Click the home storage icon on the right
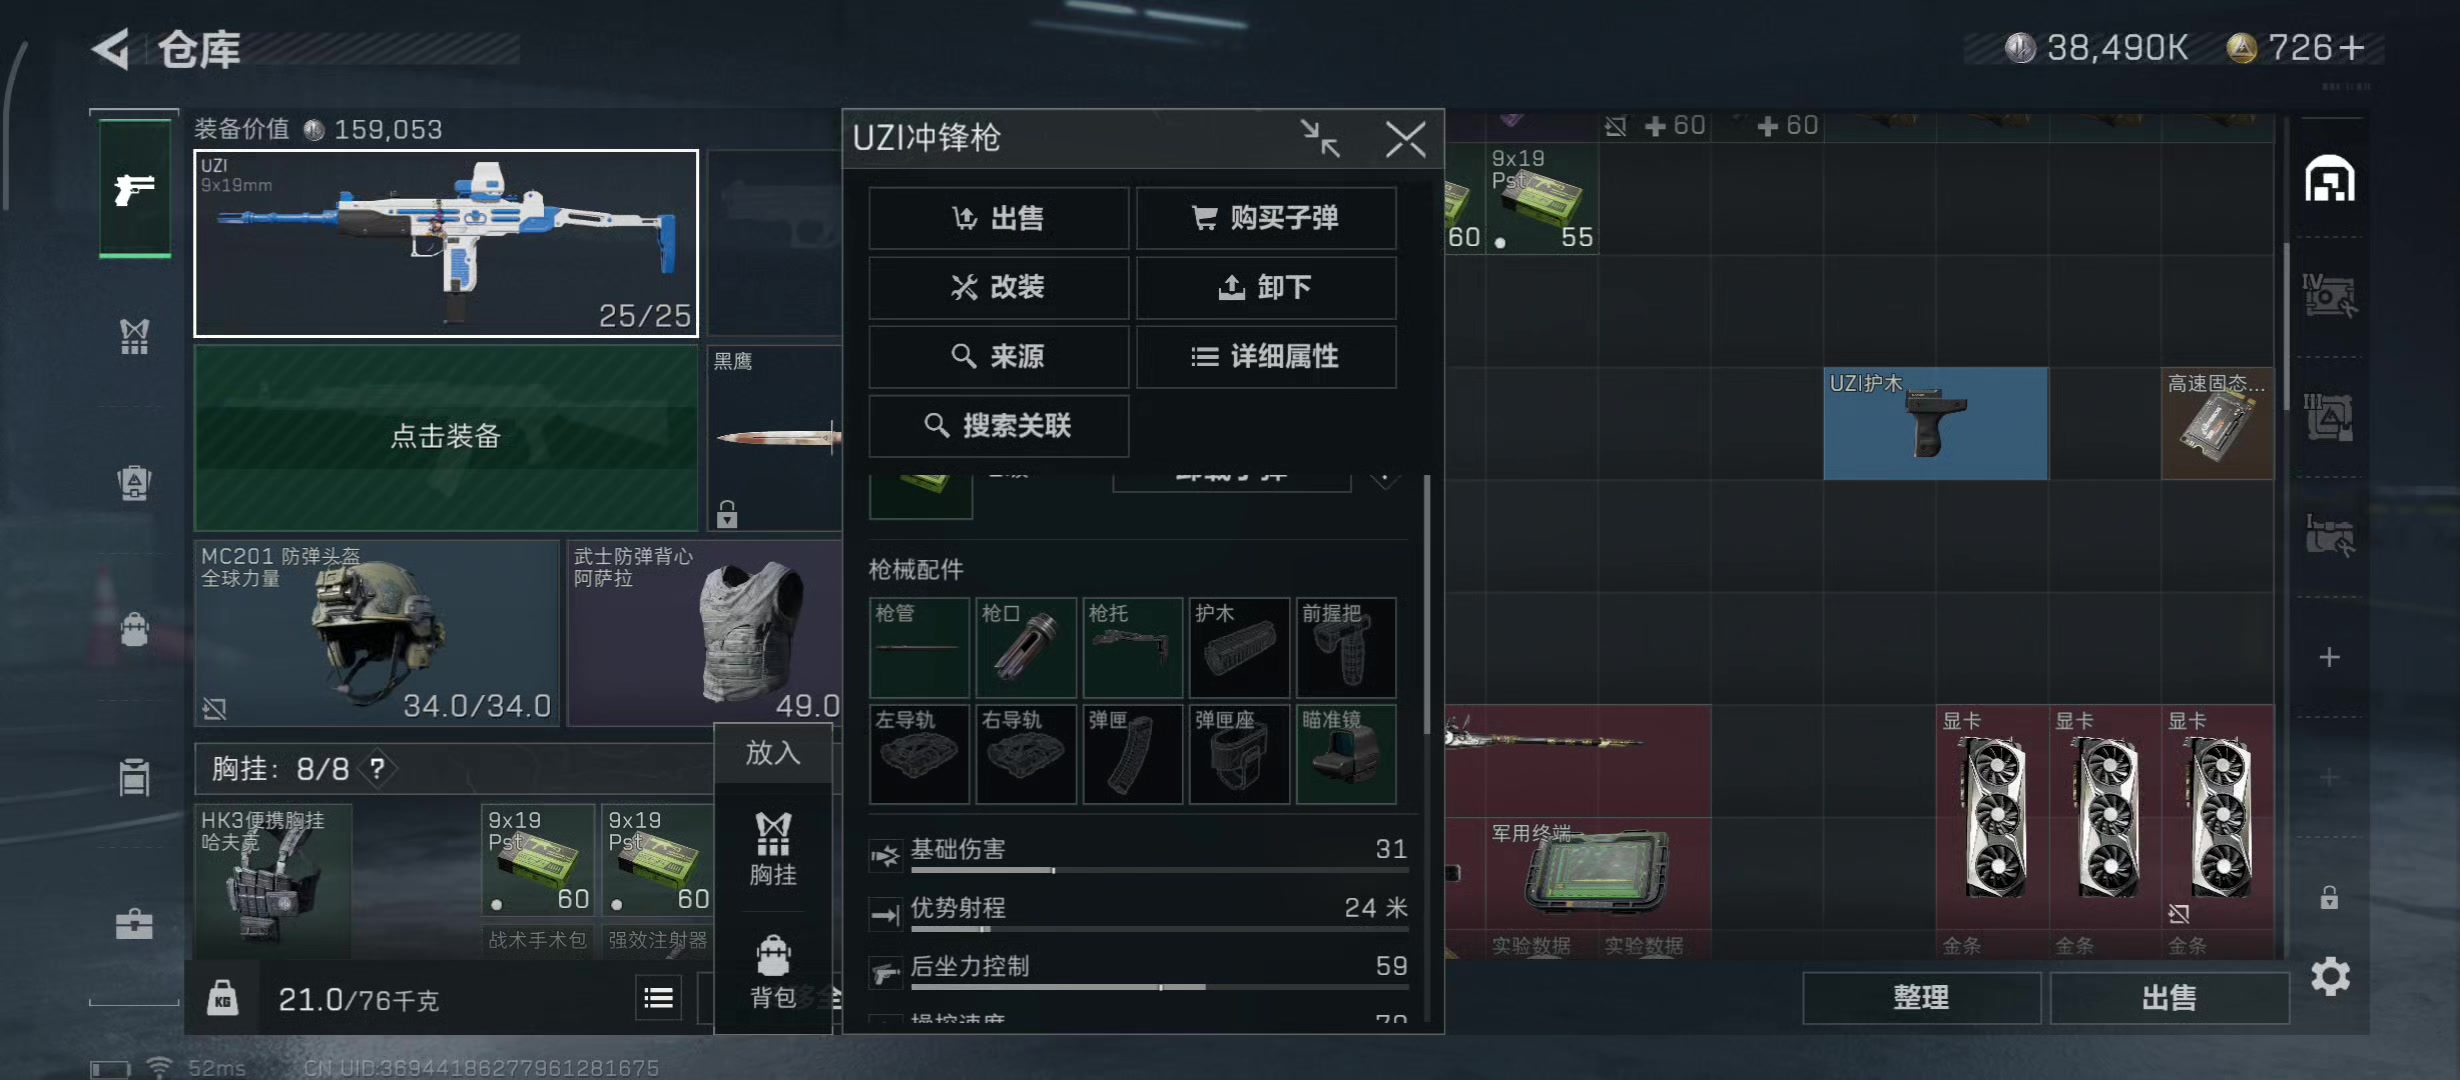Image resolution: width=2460 pixels, height=1080 pixels. click(x=2329, y=180)
